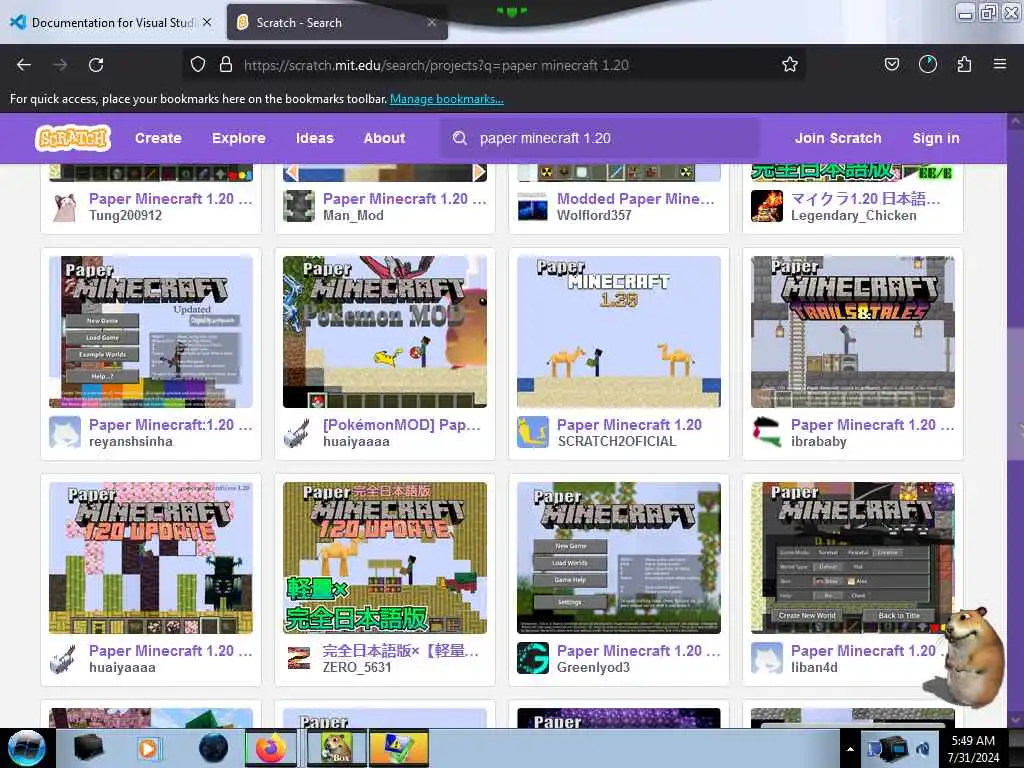The width and height of the screenshot is (1024, 768).
Task: Click Join Scratch
Action: [838, 138]
